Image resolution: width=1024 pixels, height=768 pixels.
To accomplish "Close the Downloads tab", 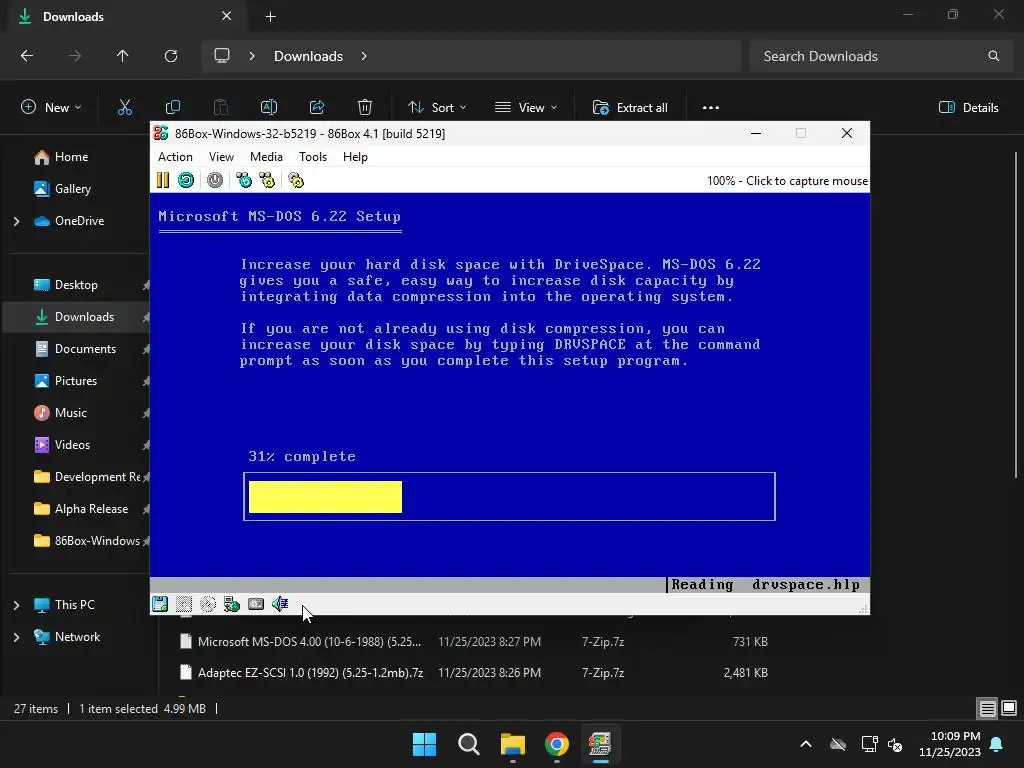I will point(227,16).
